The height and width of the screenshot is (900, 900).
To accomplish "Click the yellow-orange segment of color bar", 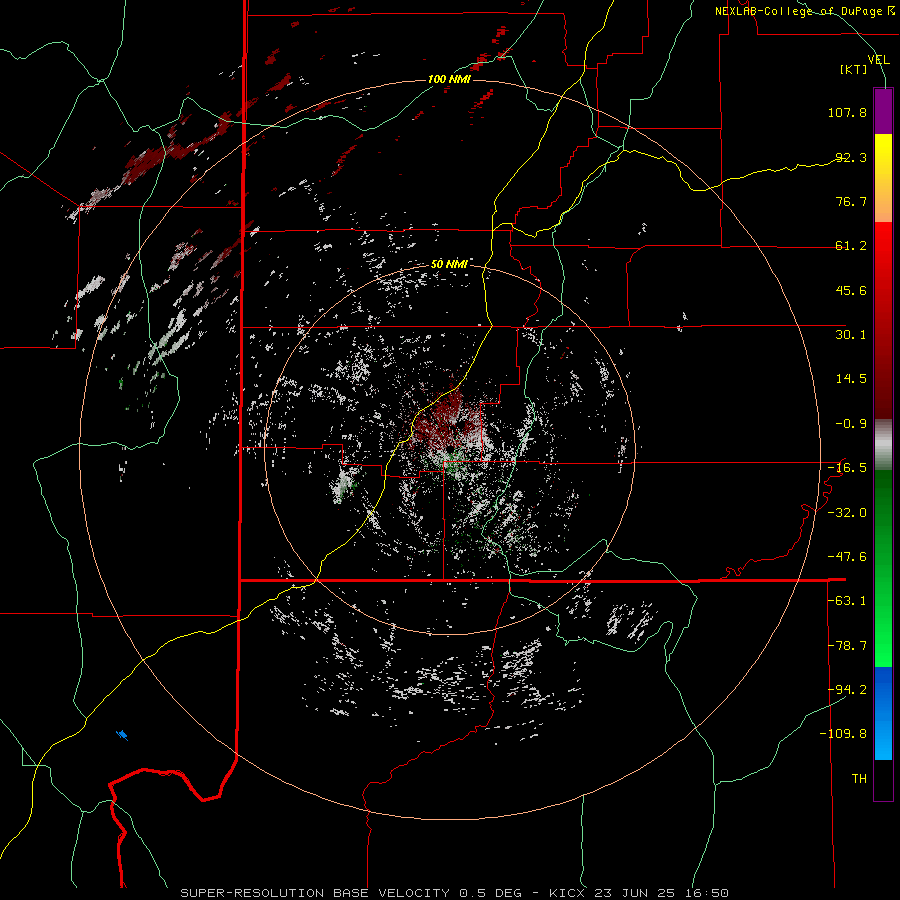I will 883,178.
